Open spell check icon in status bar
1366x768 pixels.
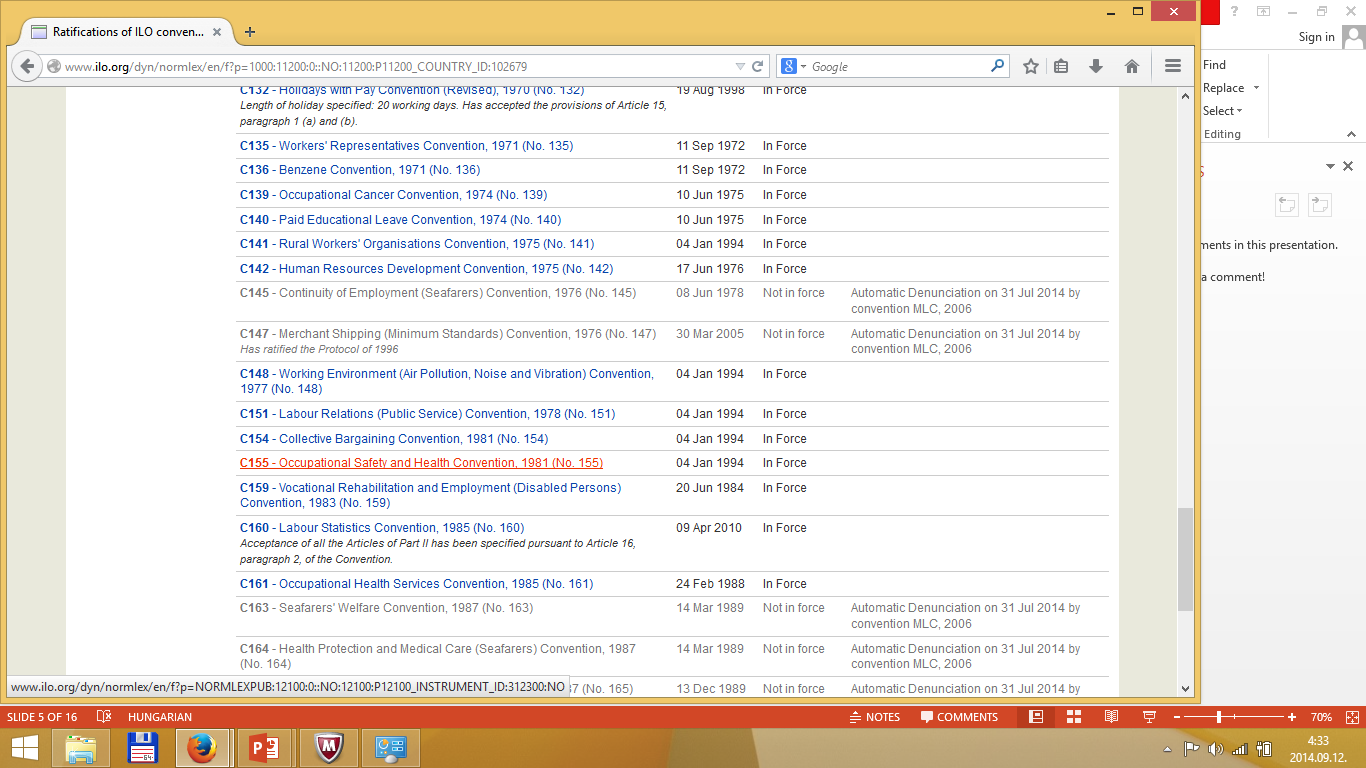(x=103, y=717)
